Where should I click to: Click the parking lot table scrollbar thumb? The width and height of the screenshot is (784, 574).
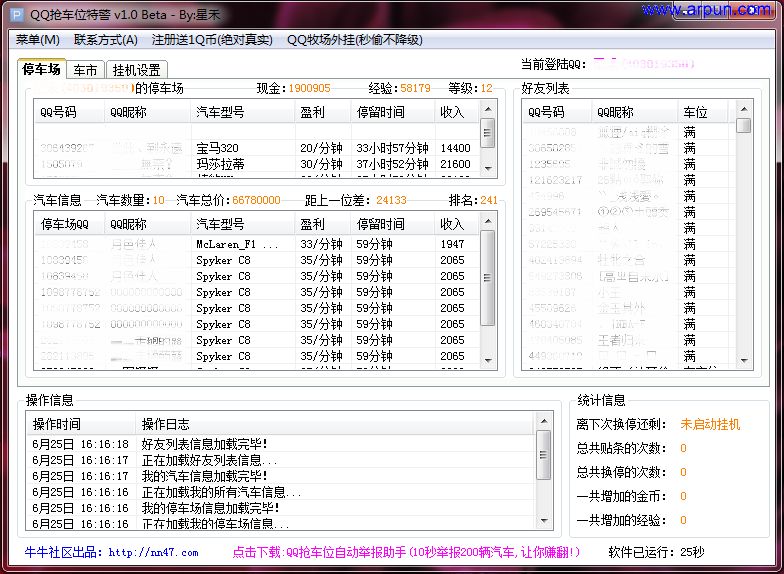488,132
